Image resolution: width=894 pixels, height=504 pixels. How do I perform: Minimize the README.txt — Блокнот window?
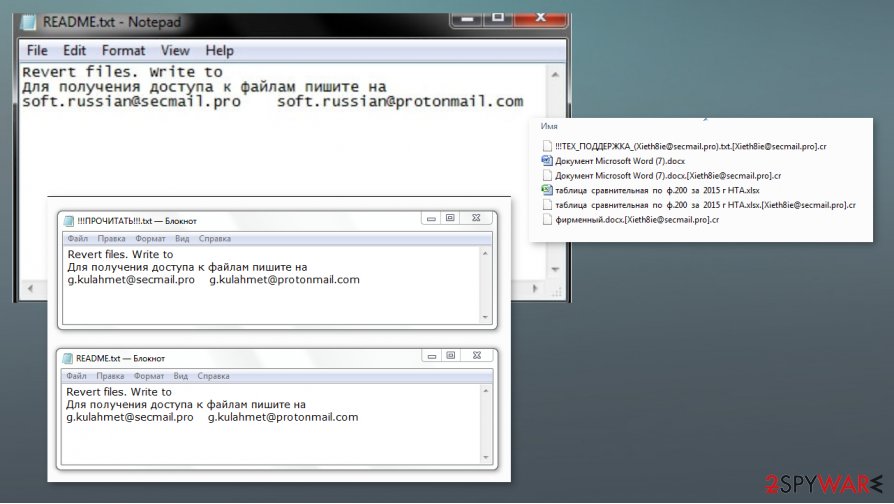tap(432, 356)
